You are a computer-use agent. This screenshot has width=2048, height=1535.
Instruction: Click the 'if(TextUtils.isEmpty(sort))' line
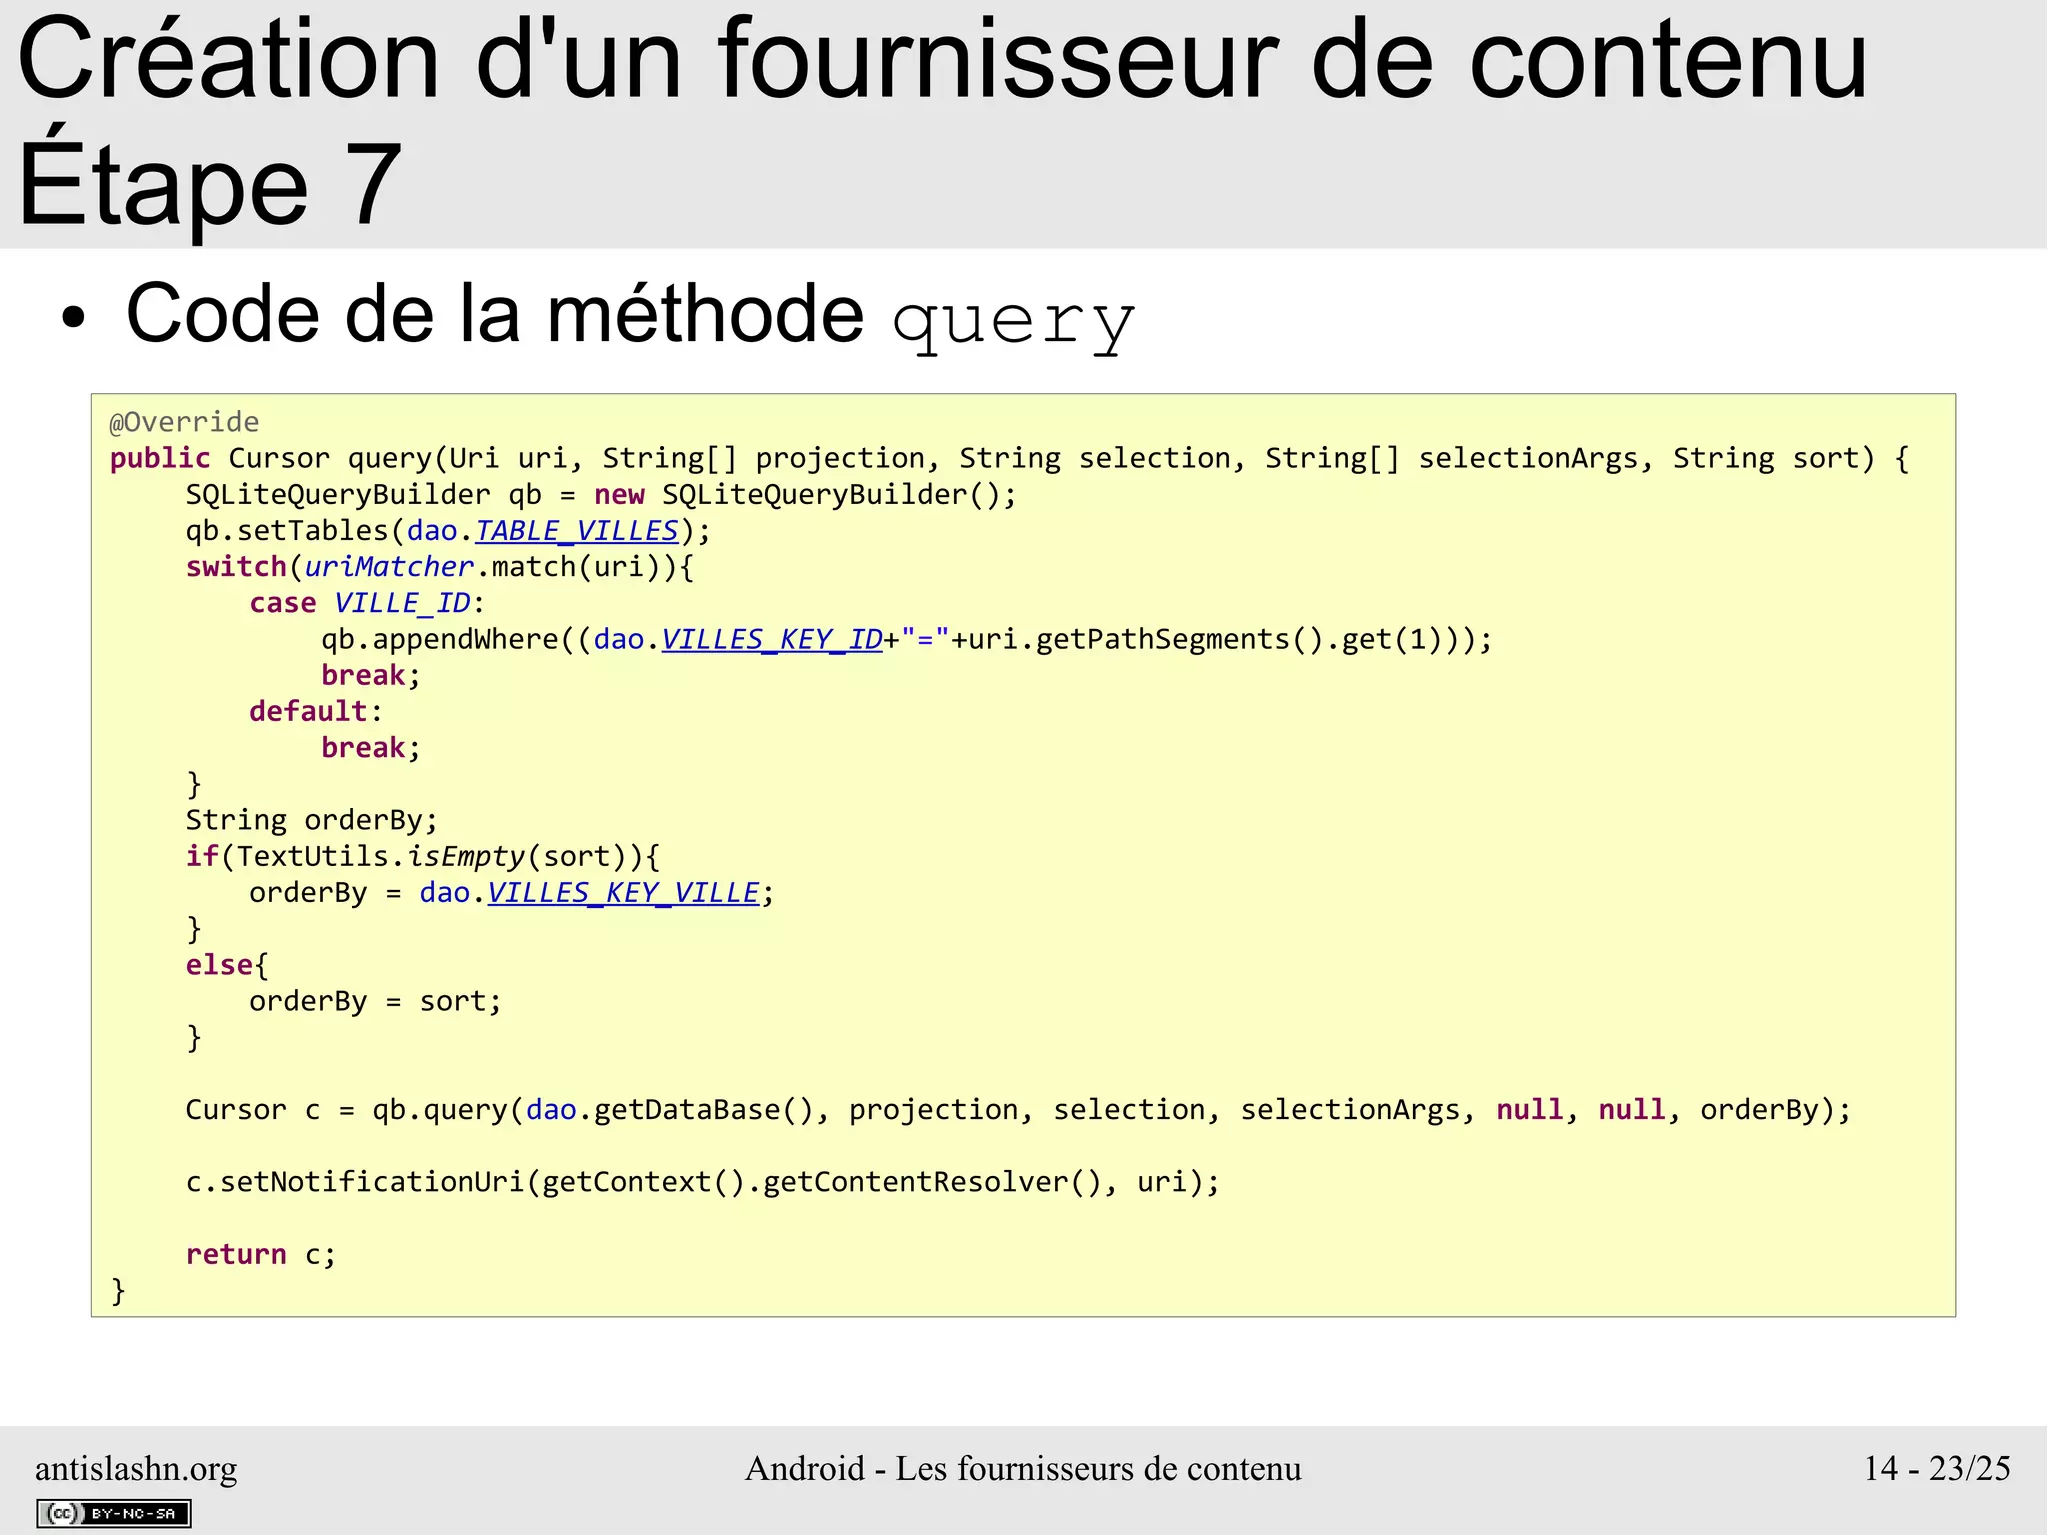[x=423, y=856]
